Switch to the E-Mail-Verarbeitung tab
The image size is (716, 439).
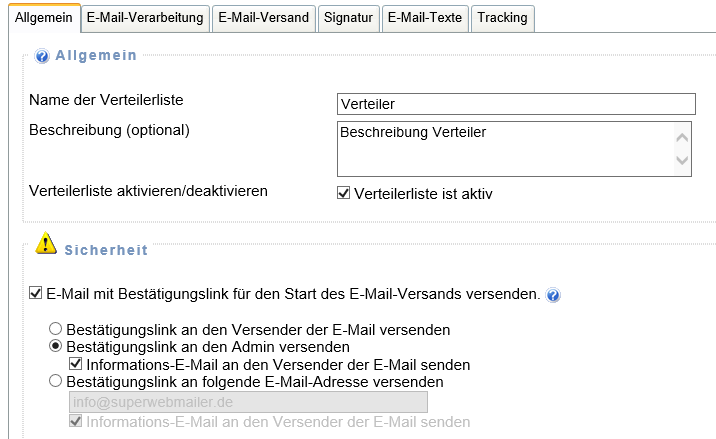(144, 18)
